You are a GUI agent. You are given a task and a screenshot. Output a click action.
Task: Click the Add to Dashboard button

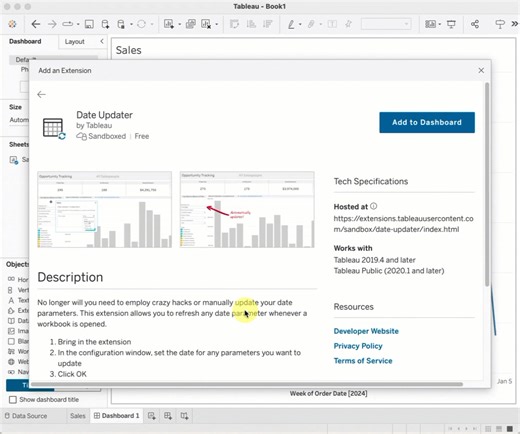[x=427, y=122]
